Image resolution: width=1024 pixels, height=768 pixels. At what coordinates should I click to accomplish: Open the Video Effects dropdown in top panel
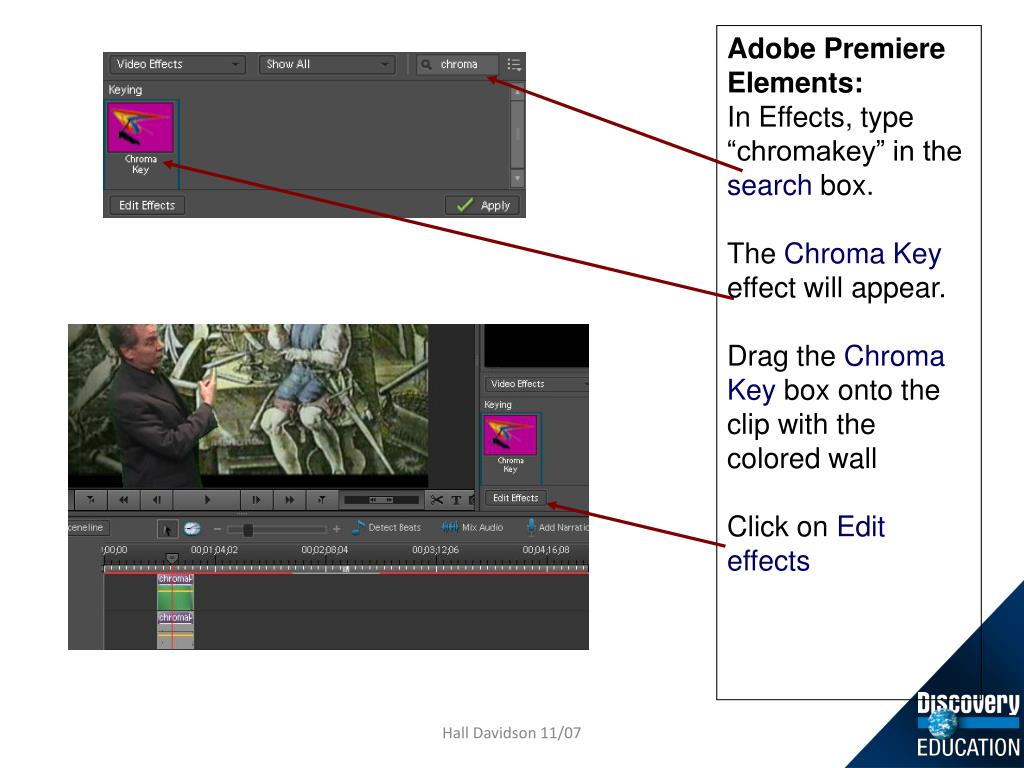(178, 65)
